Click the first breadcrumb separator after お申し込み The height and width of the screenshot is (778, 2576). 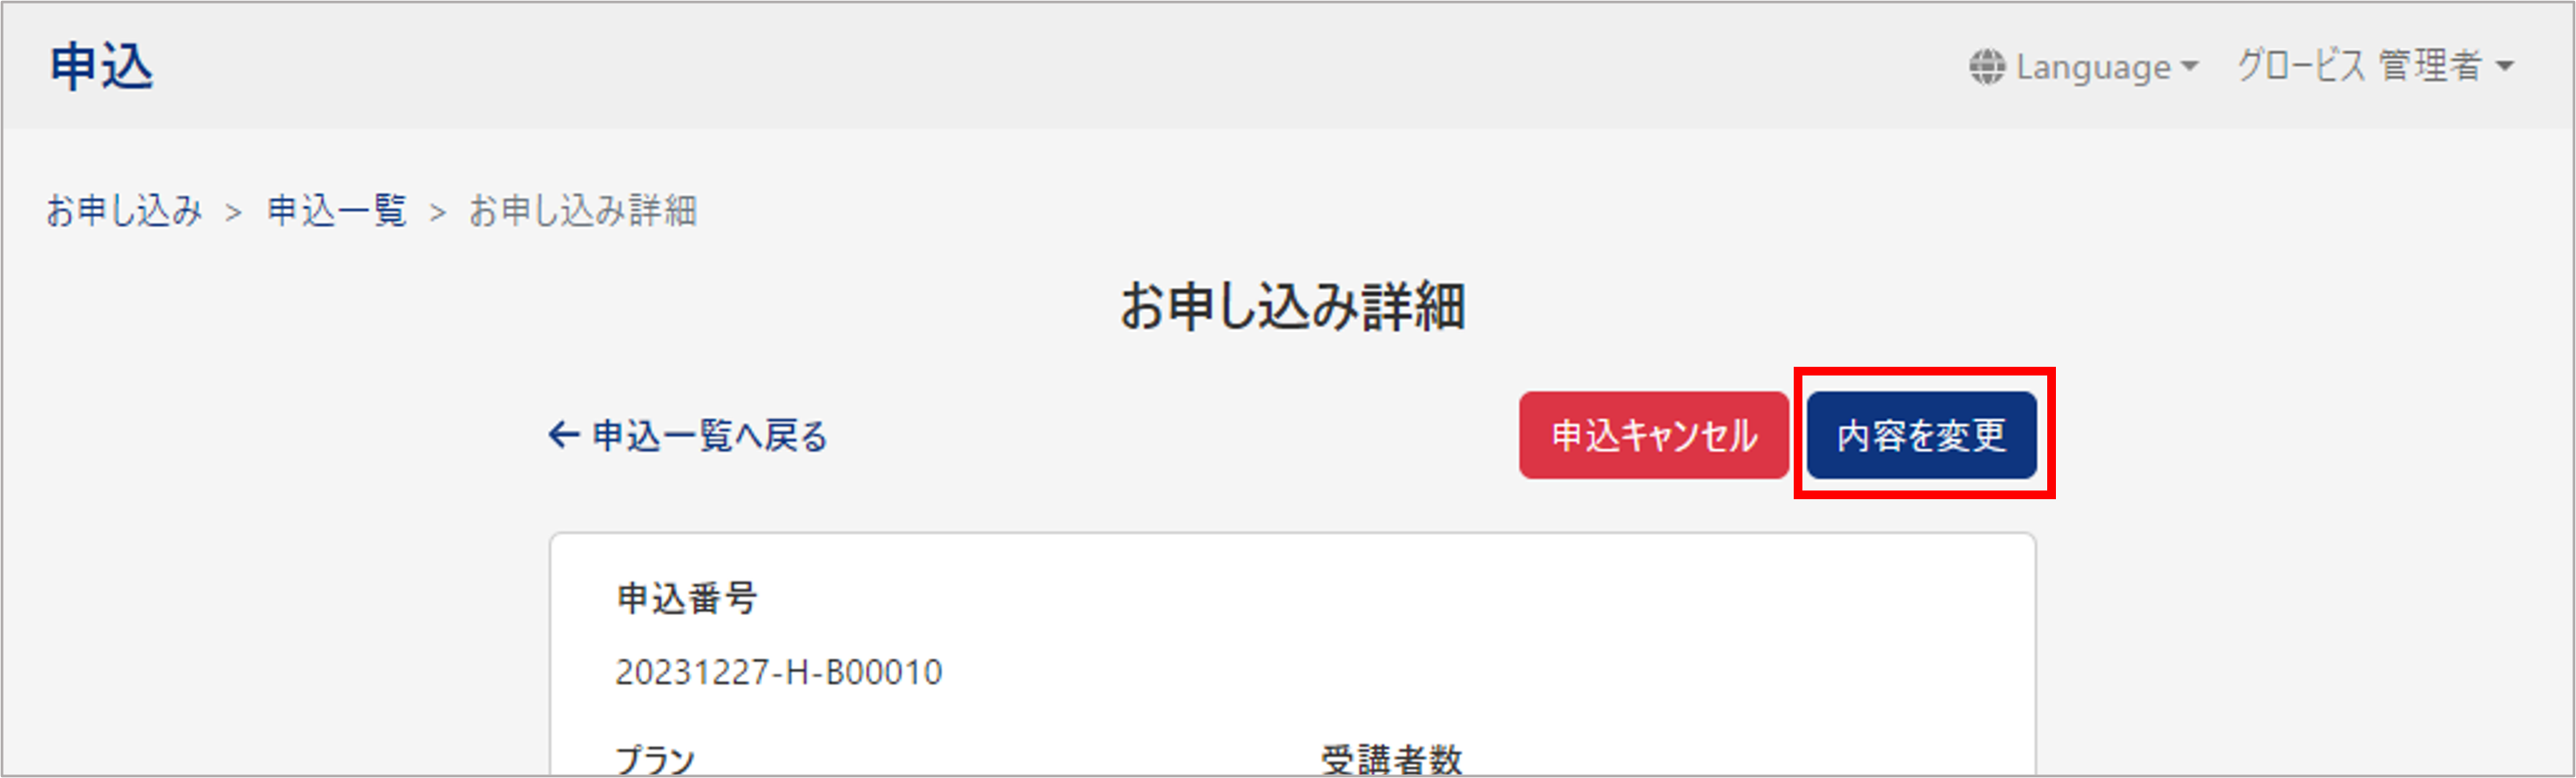click(x=234, y=213)
